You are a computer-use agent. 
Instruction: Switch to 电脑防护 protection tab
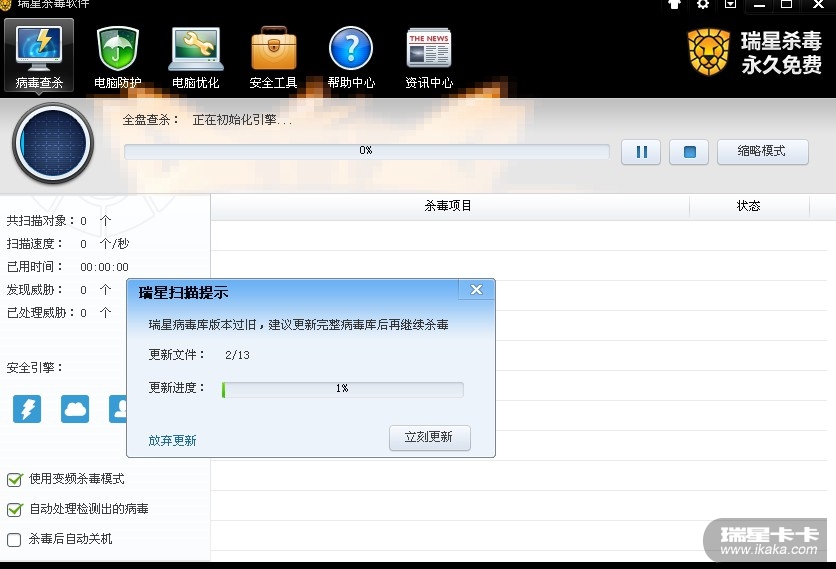click(117, 57)
